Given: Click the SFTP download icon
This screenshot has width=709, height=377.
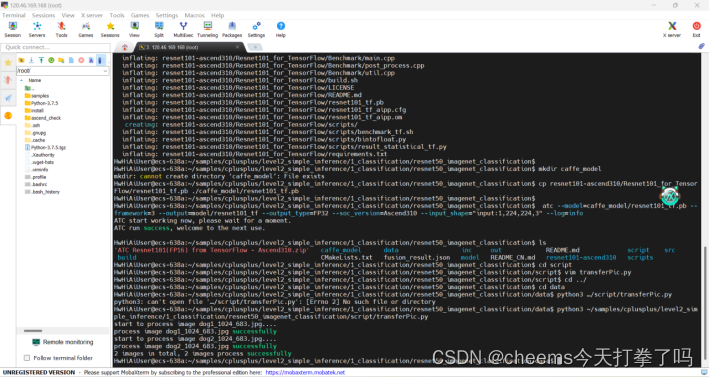Looking at the screenshot, I should tap(31, 60).
